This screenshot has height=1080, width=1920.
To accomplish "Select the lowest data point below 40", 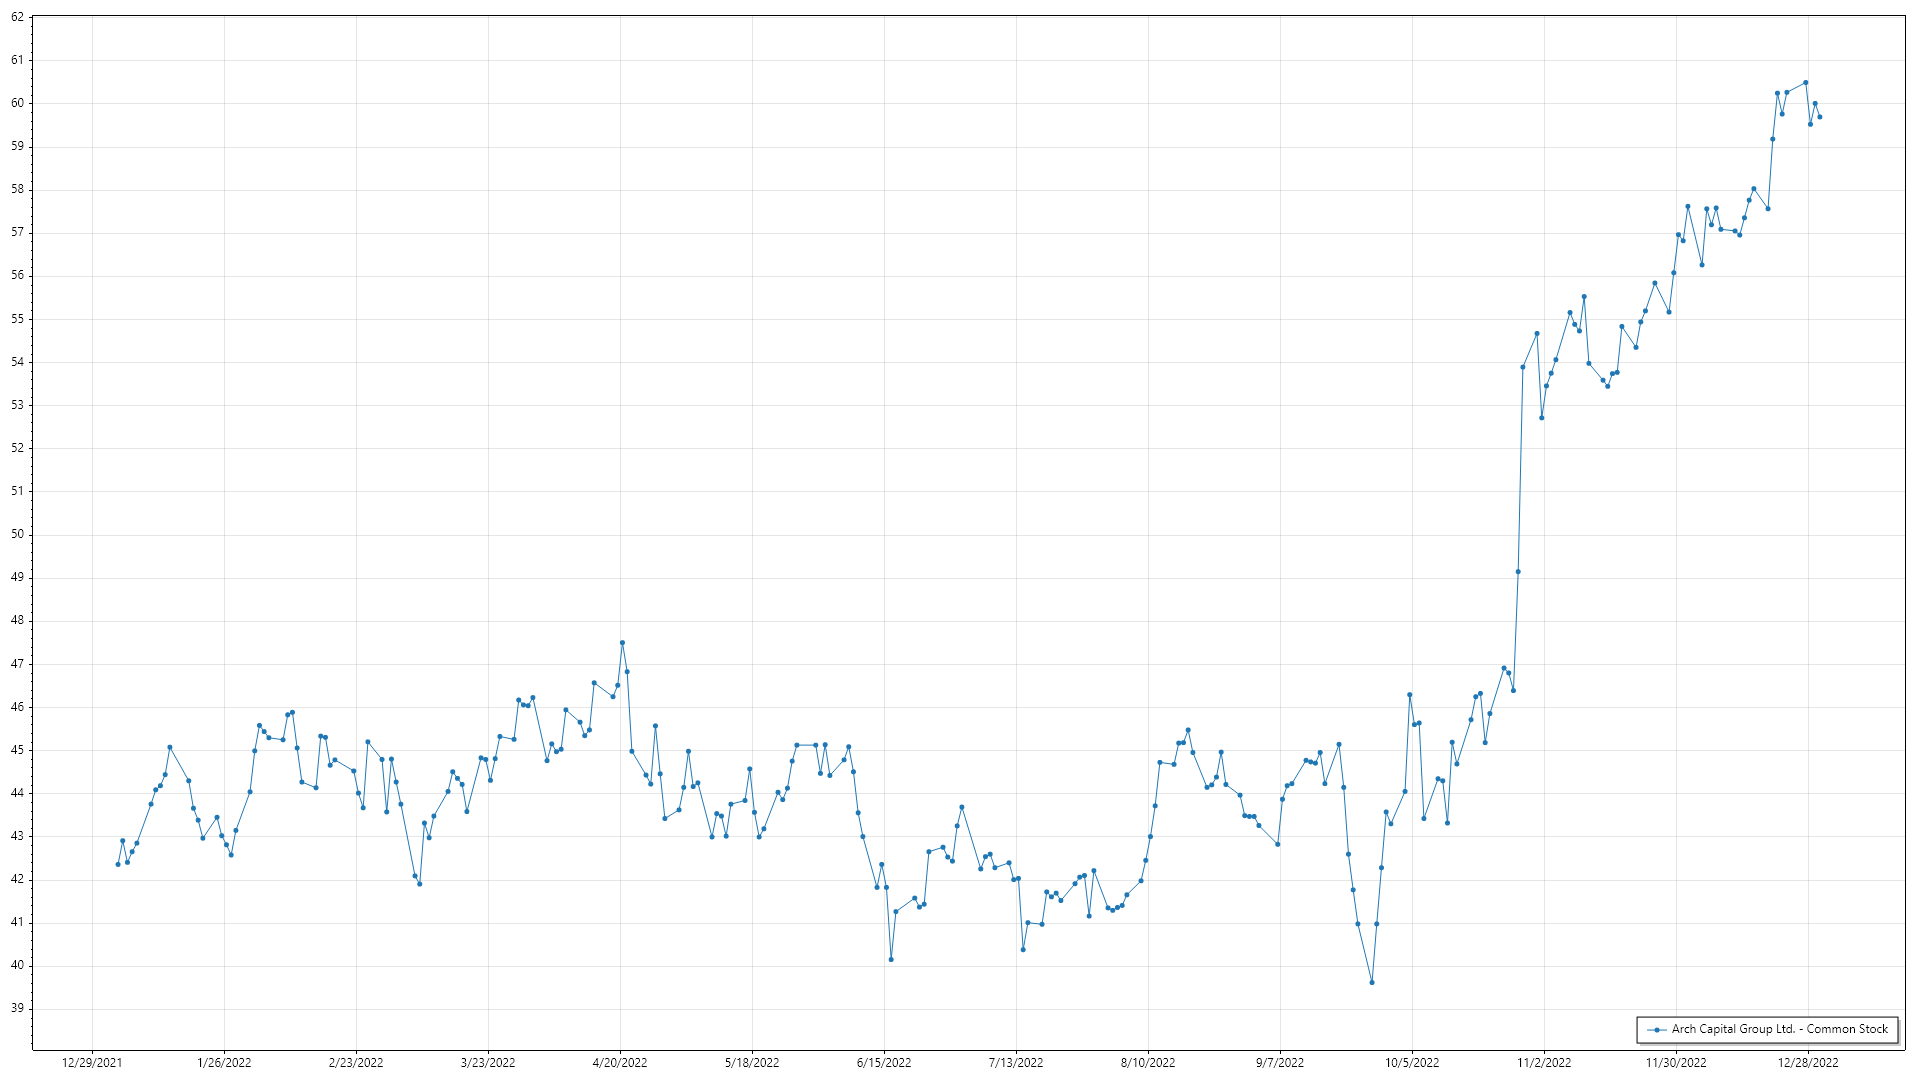I will 1372,983.
